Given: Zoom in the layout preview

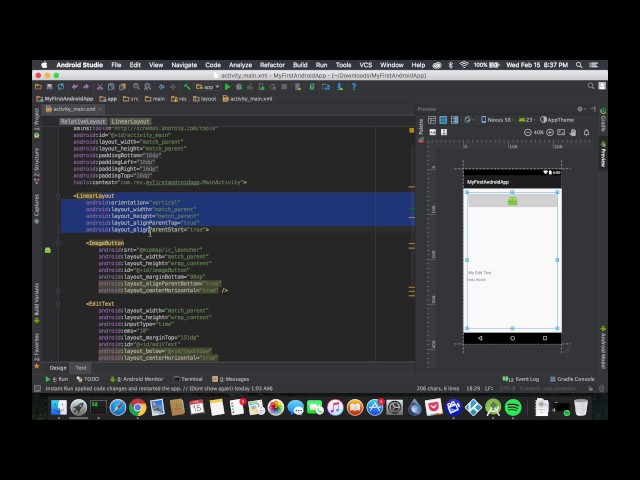Looking at the screenshot, I should (x=550, y=132).
